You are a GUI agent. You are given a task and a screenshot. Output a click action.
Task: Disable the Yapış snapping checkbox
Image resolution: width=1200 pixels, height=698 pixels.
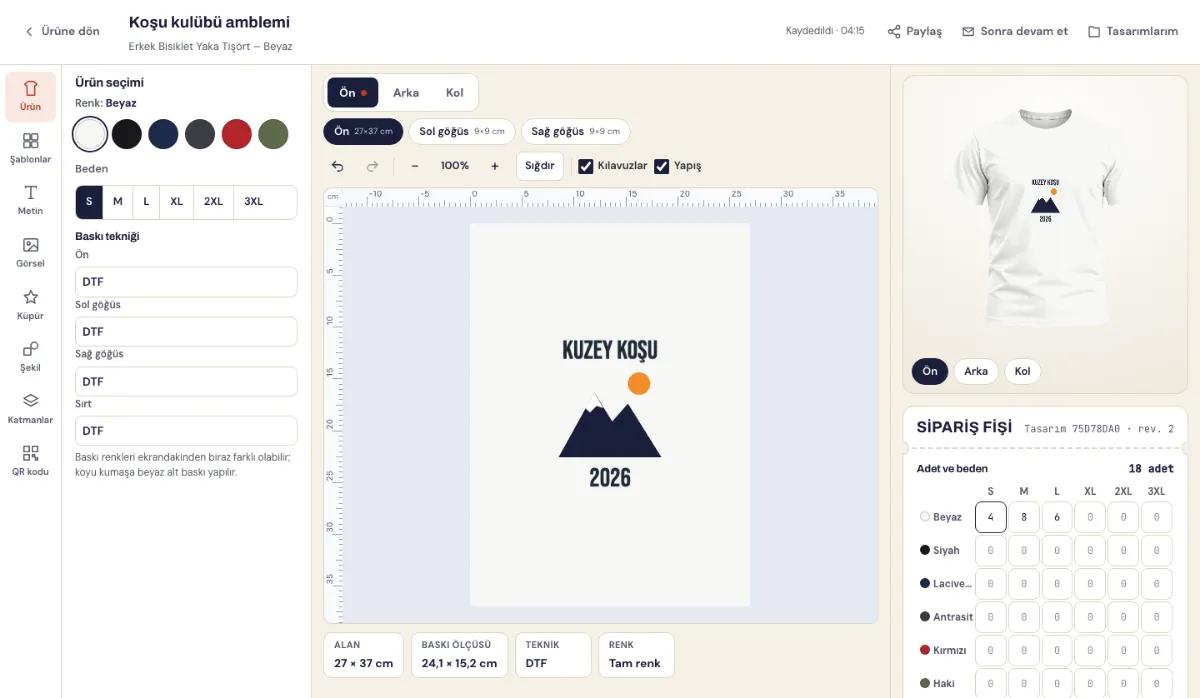pos(662,166)
